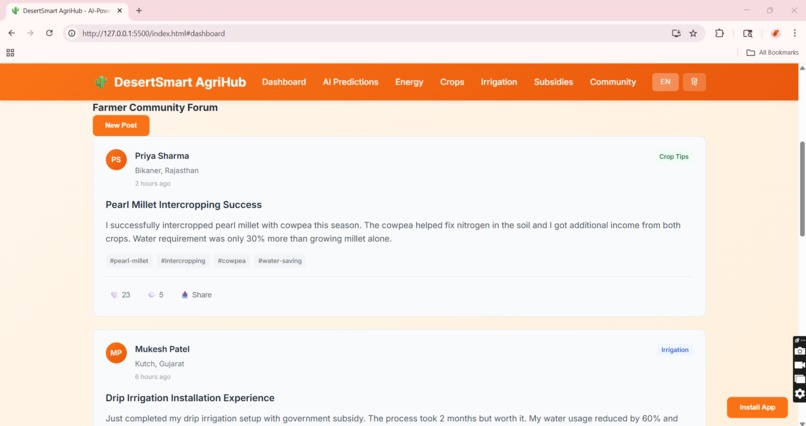Reload the page with refresh icon
This screenshot has height=426, width=806.
49,33
